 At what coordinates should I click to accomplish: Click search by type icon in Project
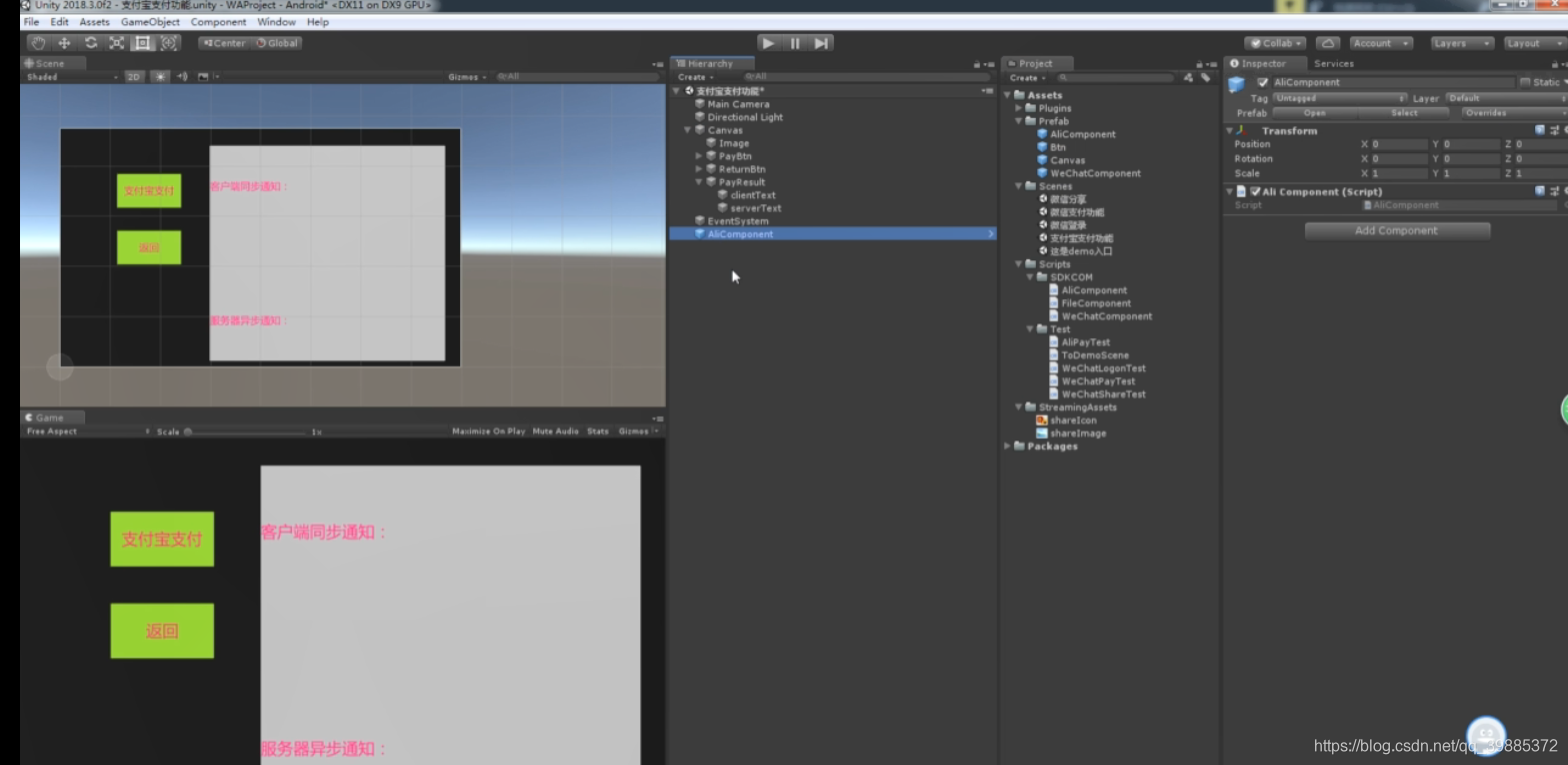point(1187,77)
